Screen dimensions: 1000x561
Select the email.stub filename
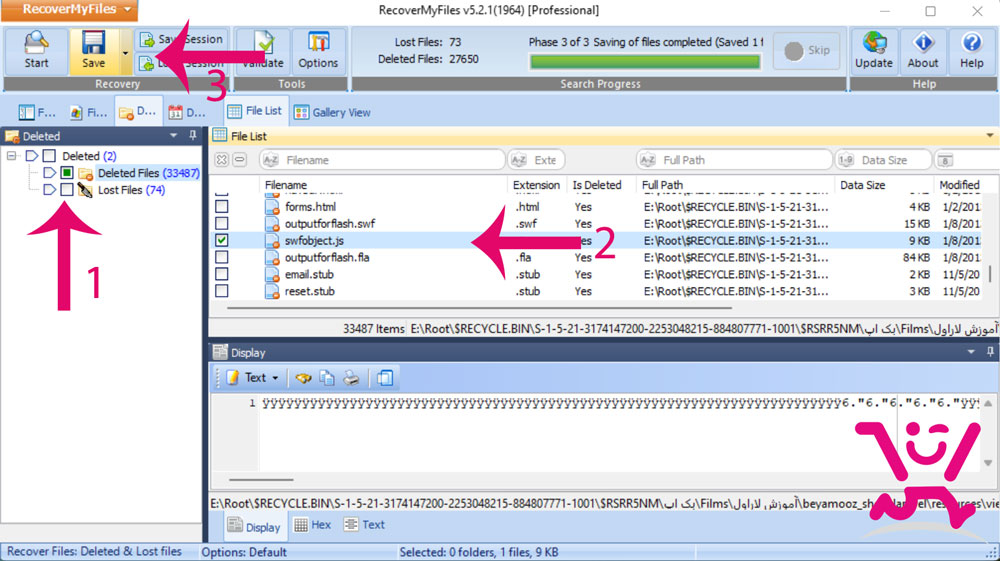[x=309, y=274]
